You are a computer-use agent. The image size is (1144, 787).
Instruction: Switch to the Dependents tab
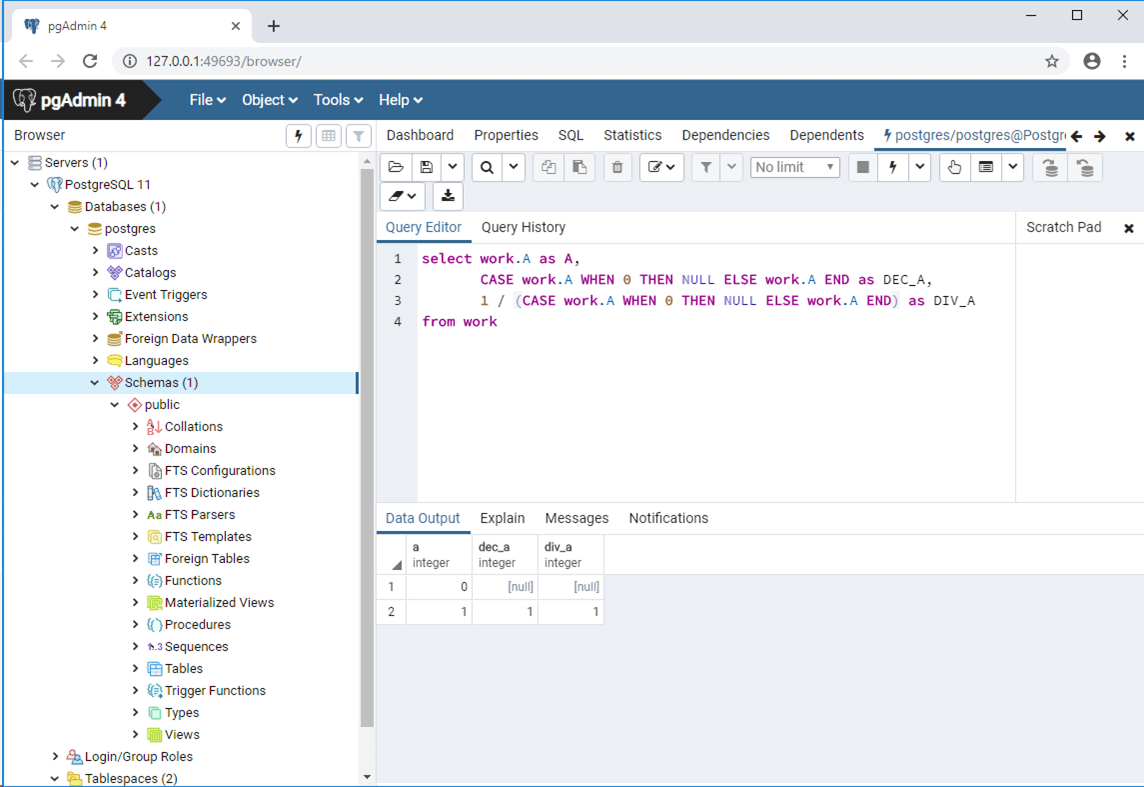point(827,135)
